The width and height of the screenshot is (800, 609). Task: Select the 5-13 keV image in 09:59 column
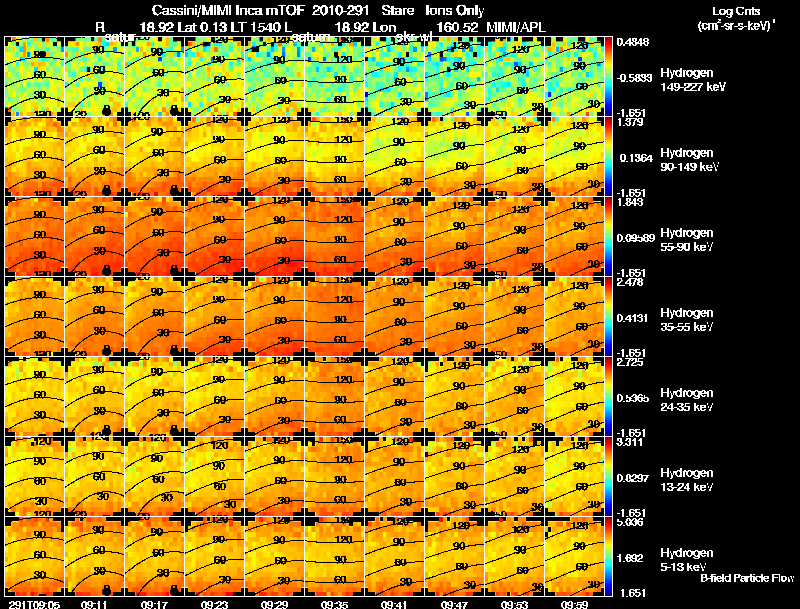[x=574, y=556]
